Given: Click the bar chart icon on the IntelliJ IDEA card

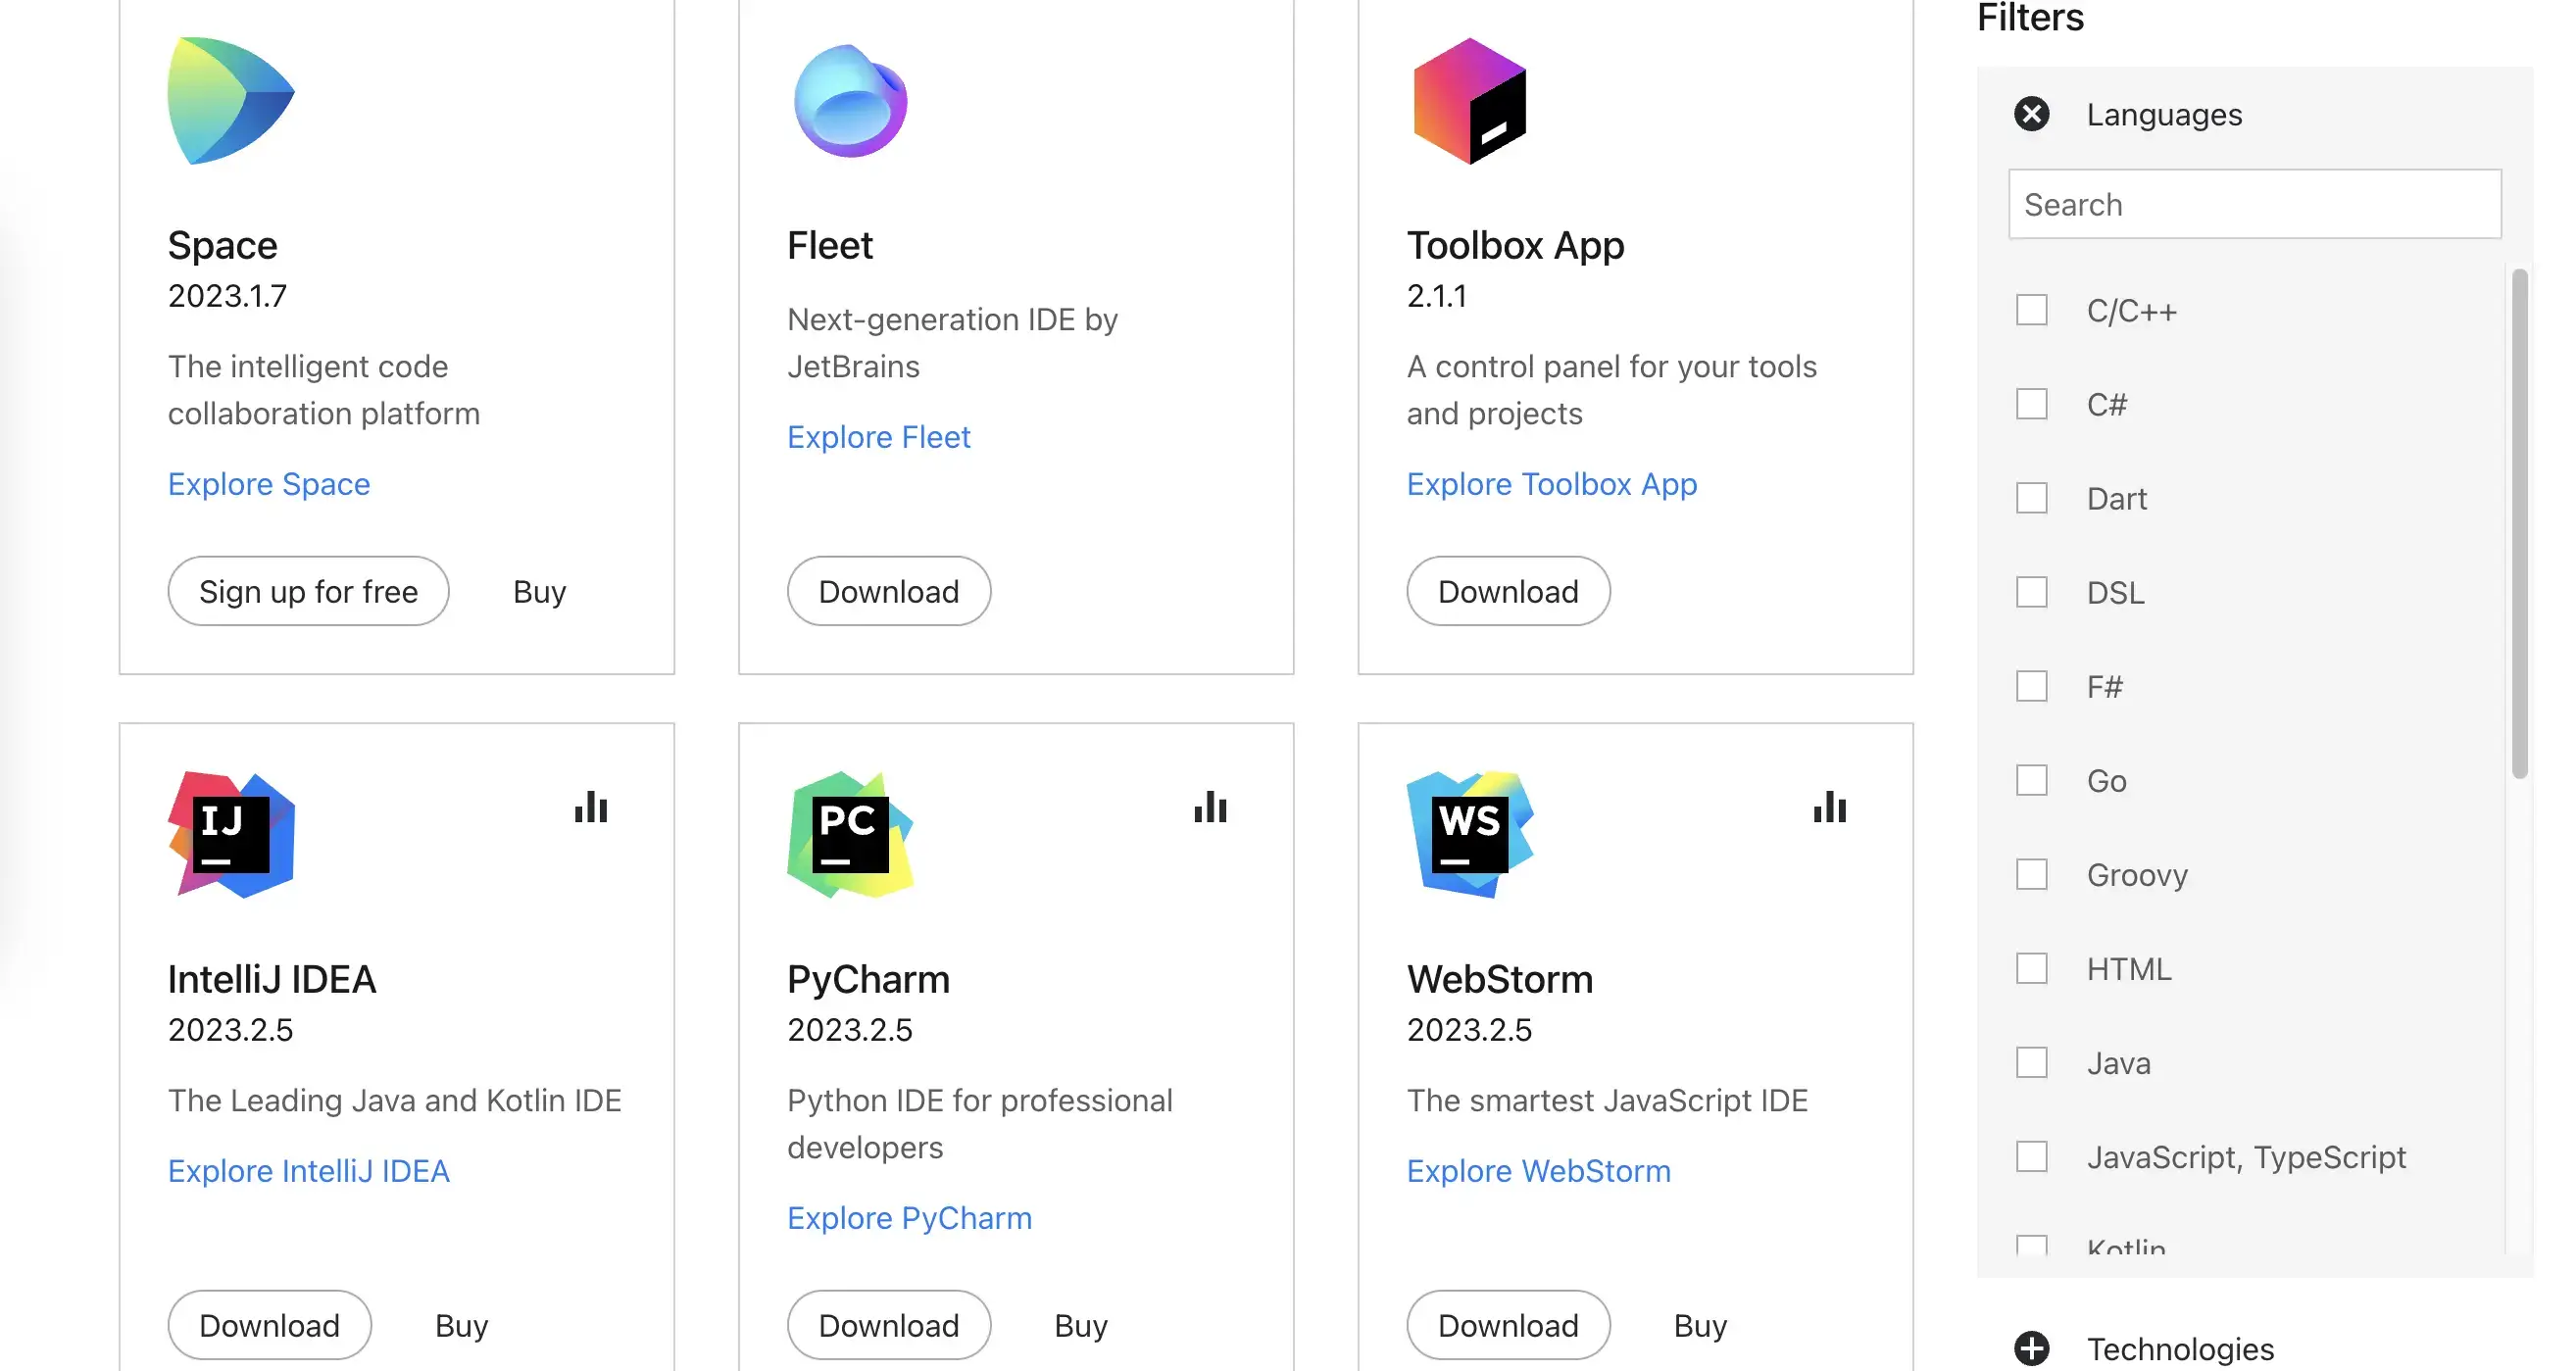Looking at the screenshot, I should [591, 807].
